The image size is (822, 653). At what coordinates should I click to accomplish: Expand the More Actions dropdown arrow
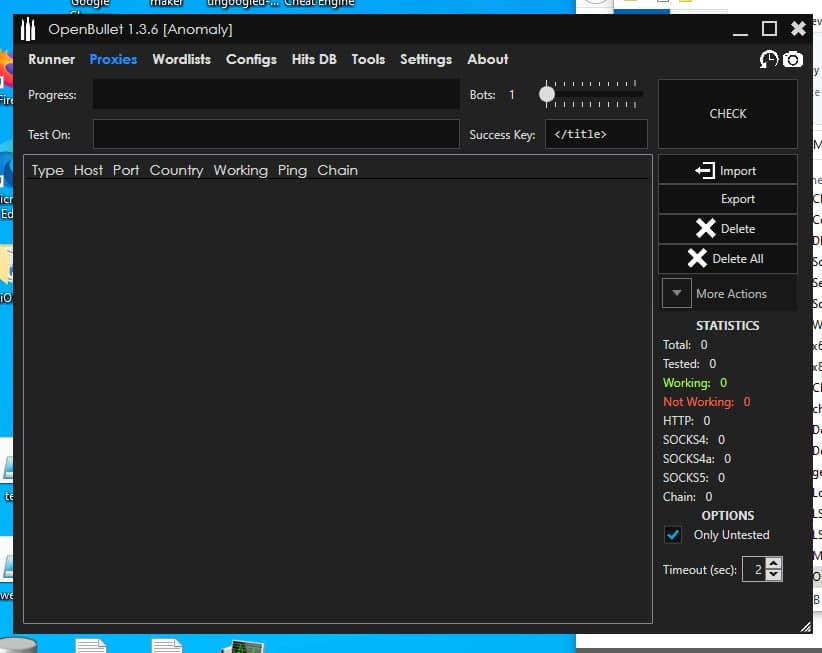click(x=677, y=294)
